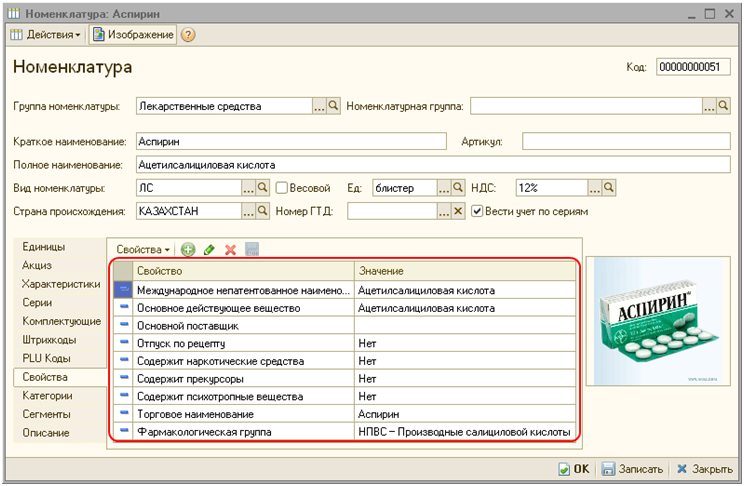Delete property with red X icon
744x486 pixels.
pyautogui.click(x=230, y=249)
